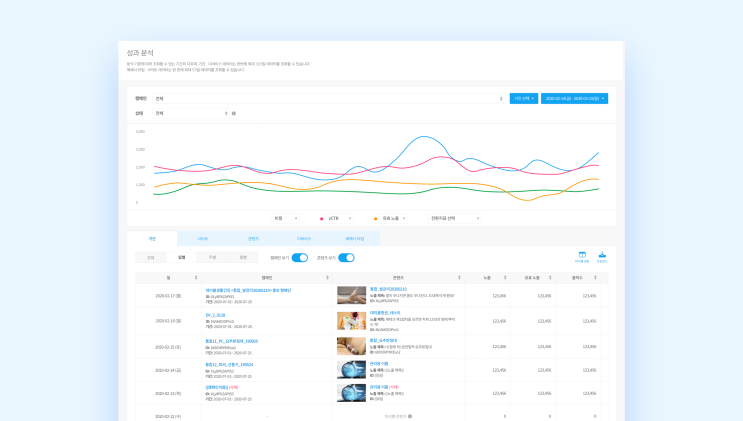Switch to the 사이트 tab

(203, 238)
